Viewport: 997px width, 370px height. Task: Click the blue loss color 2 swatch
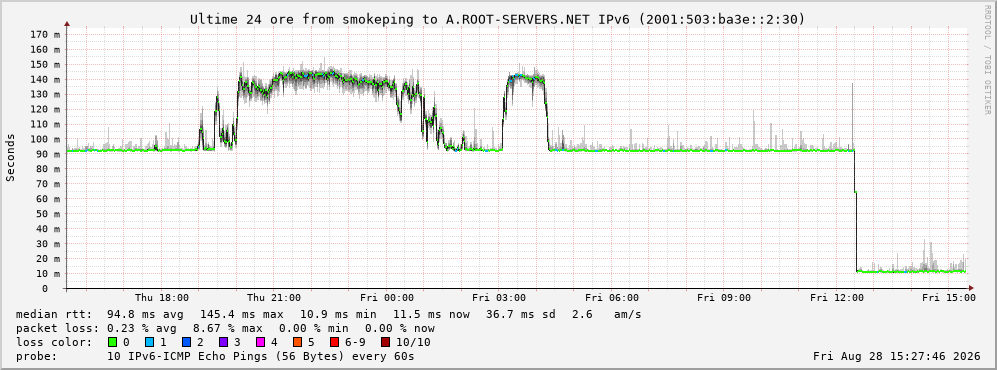(186, 343)
